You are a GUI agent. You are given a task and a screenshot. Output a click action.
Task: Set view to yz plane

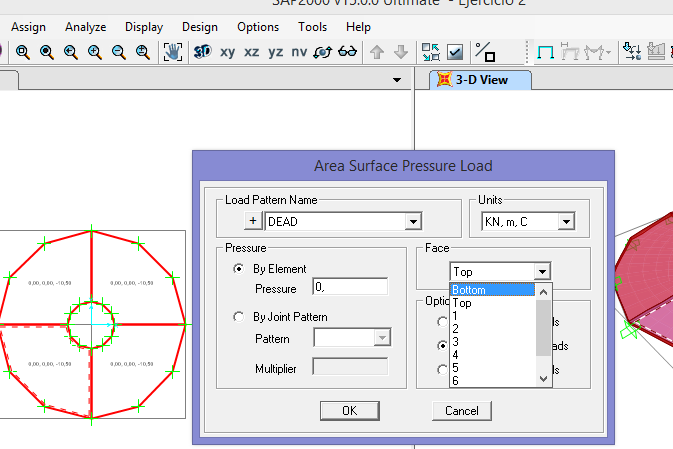click(276, 52)
